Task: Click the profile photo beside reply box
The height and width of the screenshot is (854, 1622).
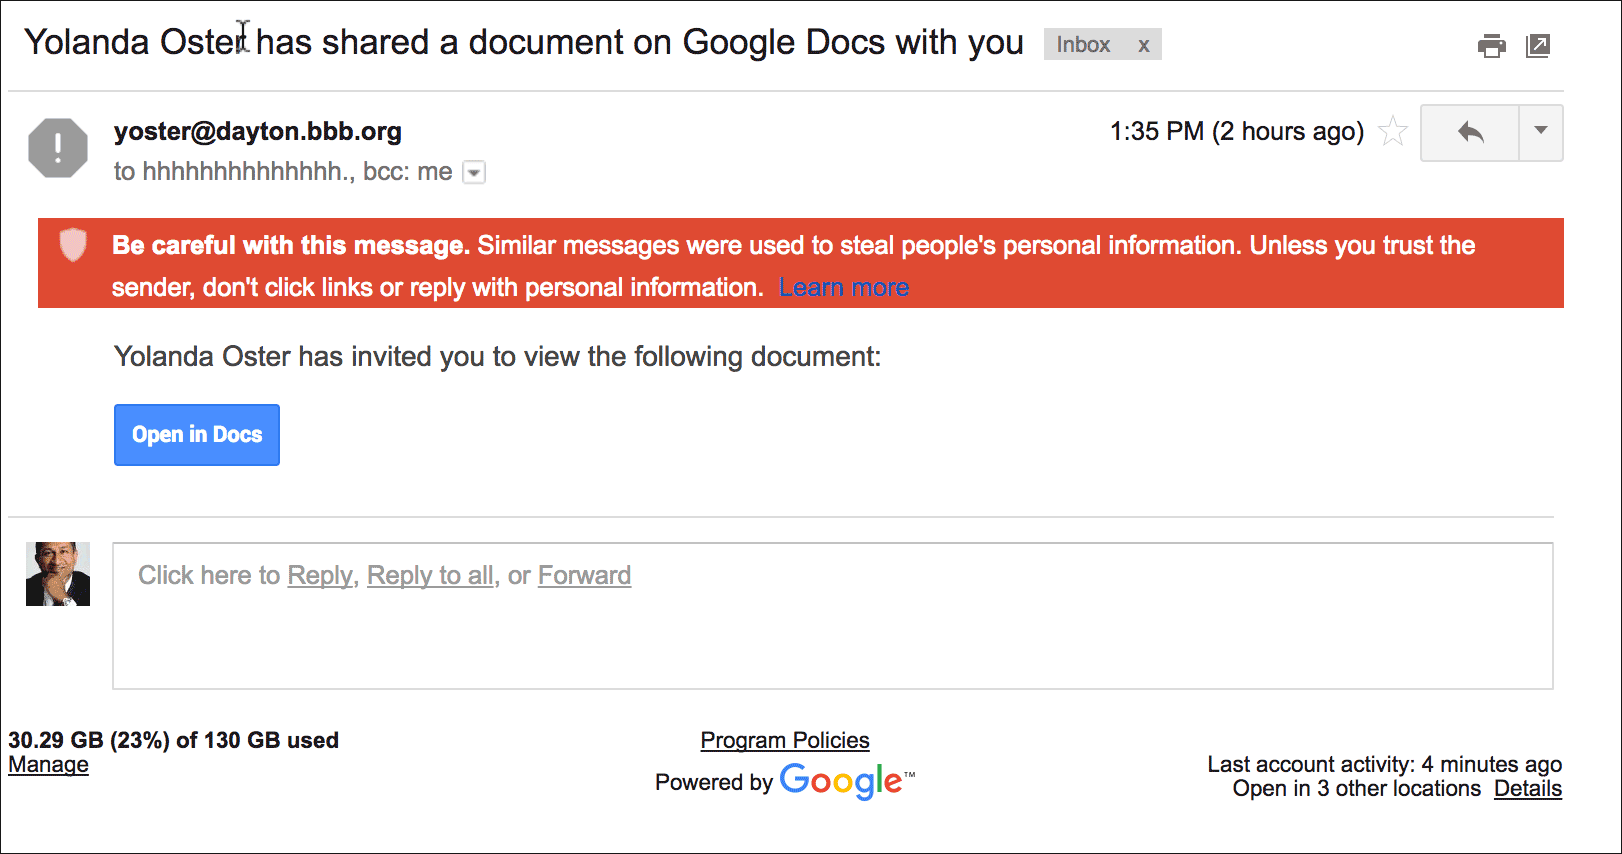Action: pyautogui.click(x=58, y=574)
